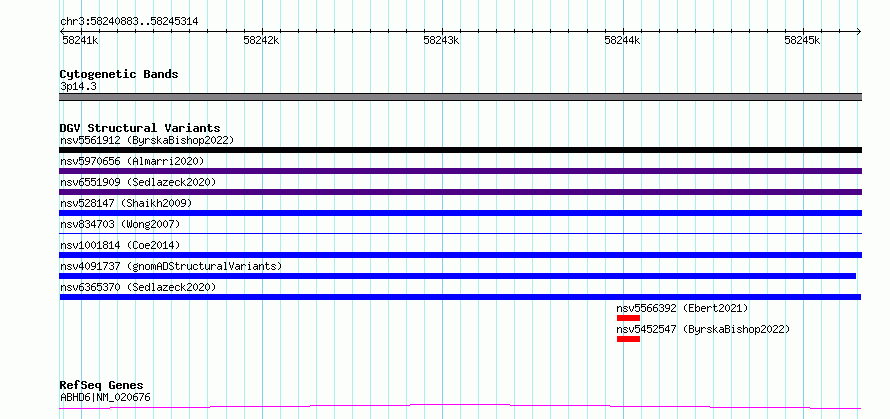Select the nsv528147 (Shaikh2009) blue bar

[x=460, y=213]
